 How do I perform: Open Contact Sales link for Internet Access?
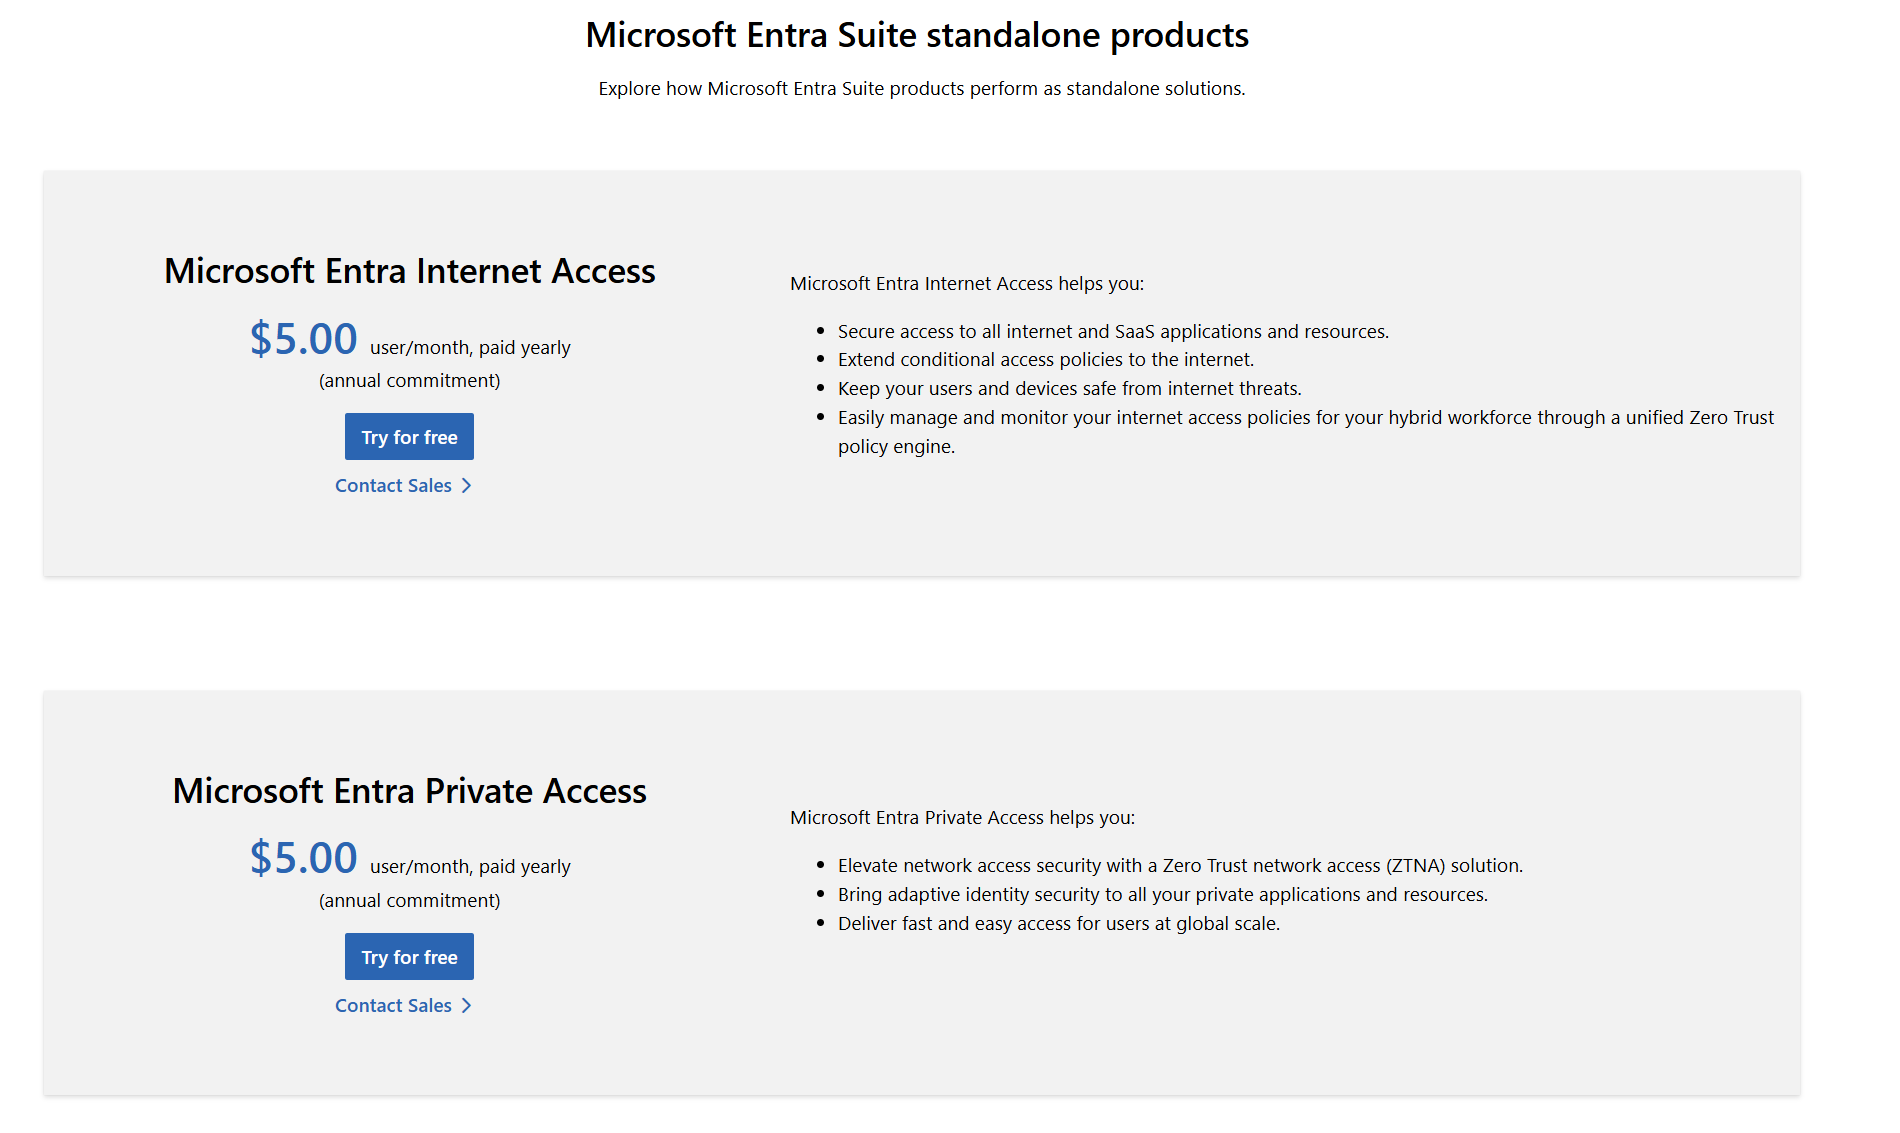click(x=393, y=486)
